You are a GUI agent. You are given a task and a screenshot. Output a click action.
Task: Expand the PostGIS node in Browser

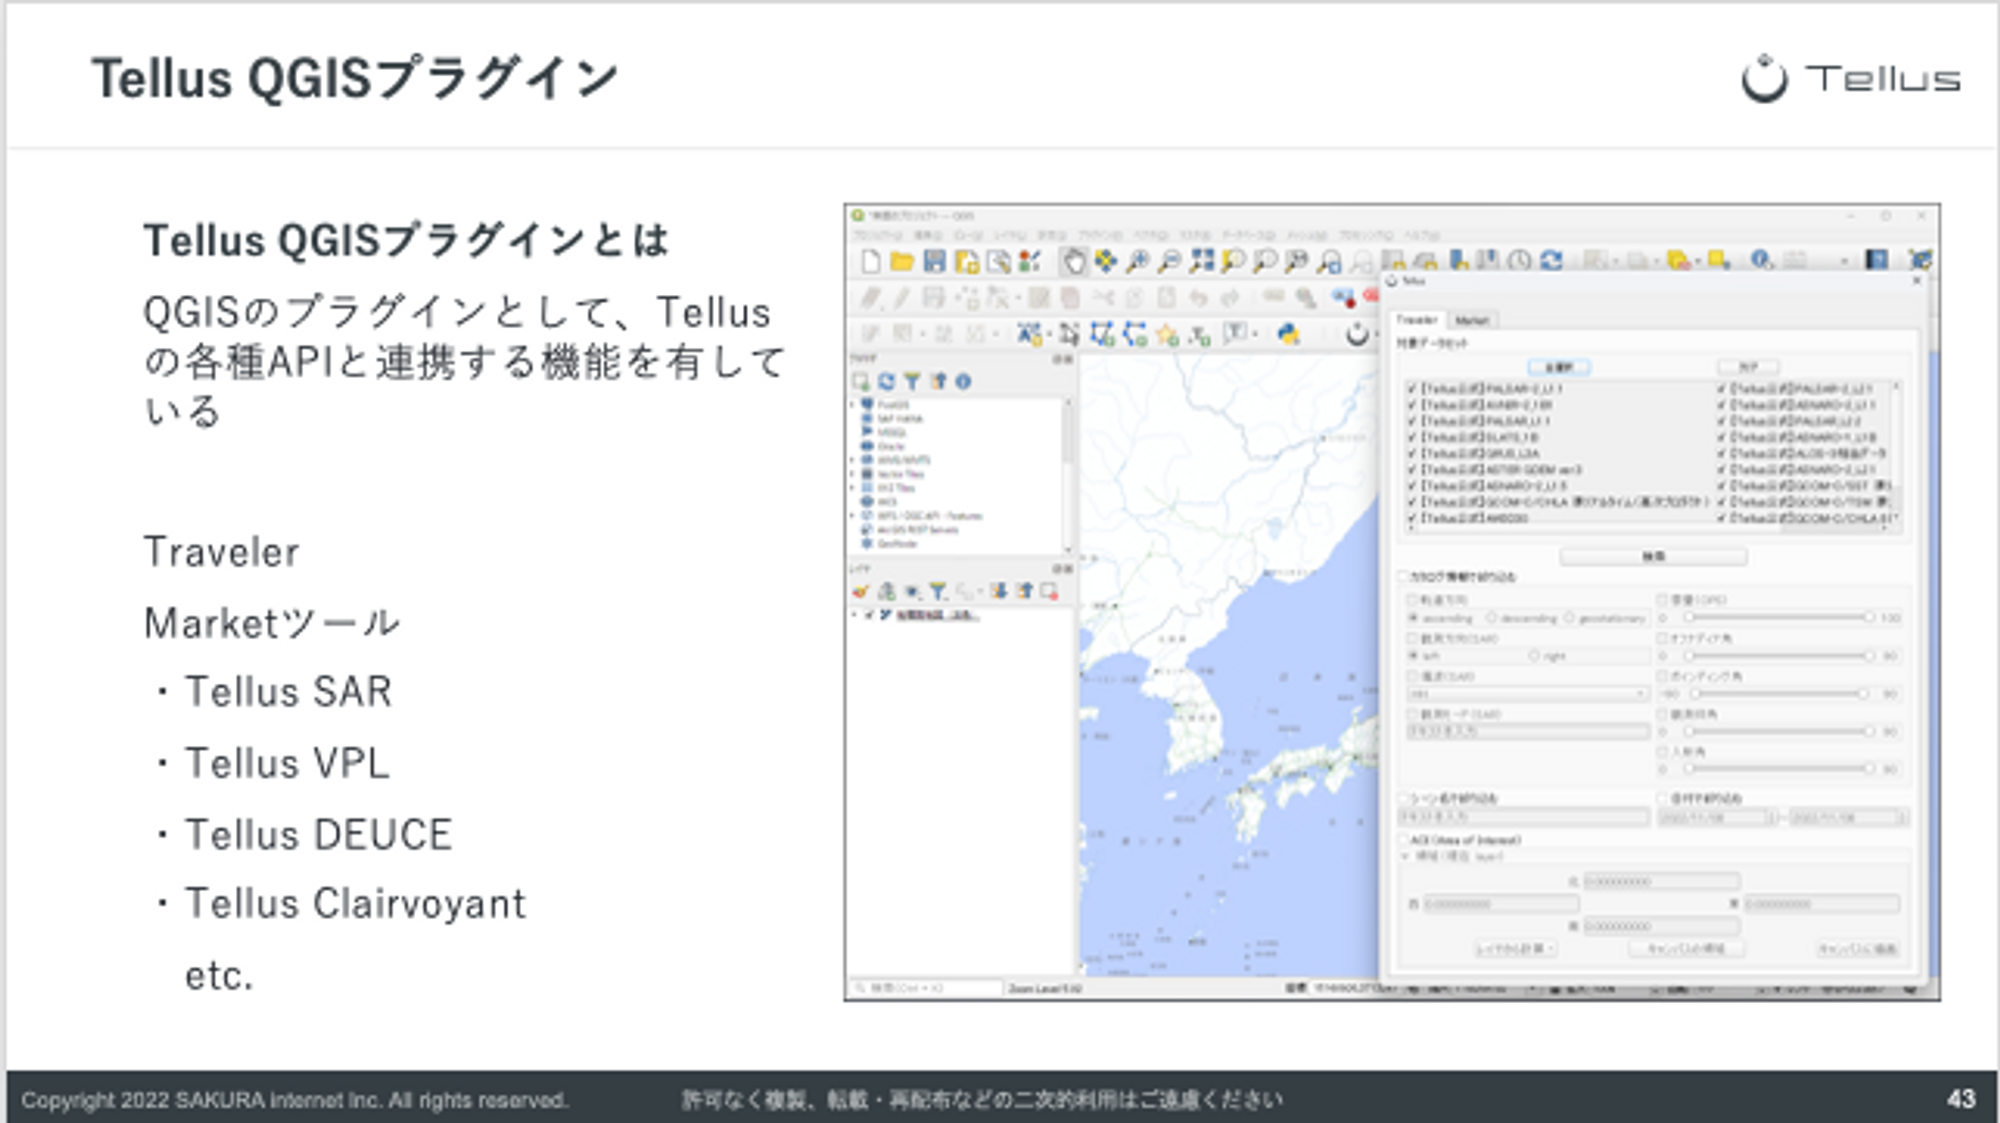[854, 405]
